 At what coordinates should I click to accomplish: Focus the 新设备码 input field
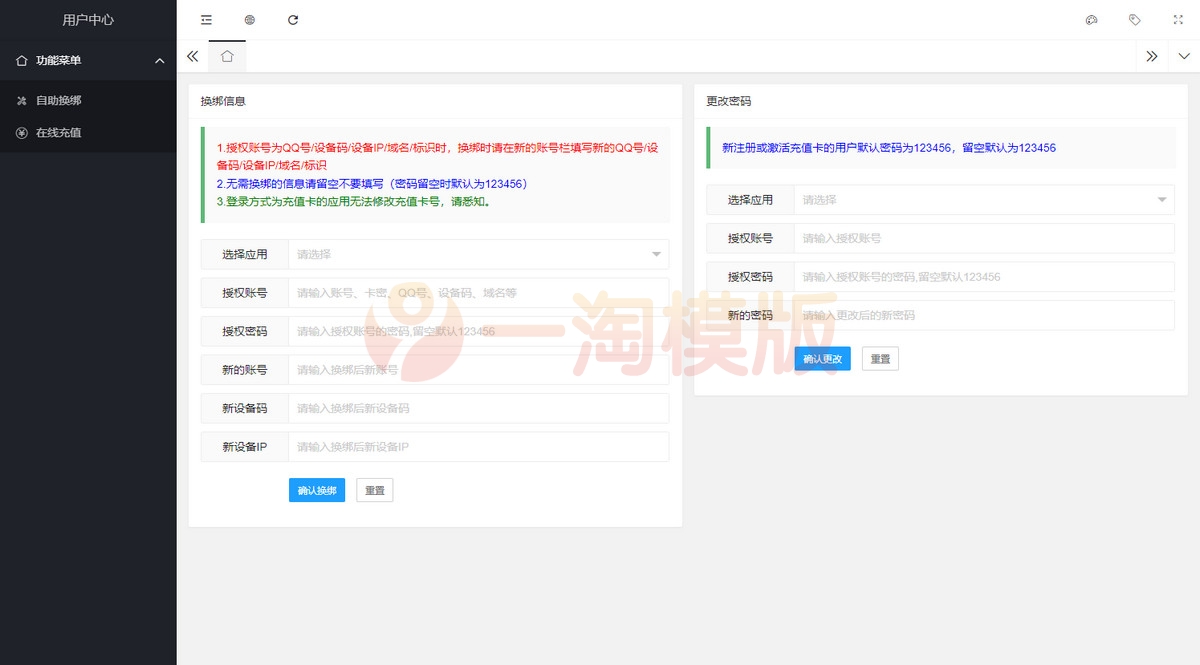tap(479, 408)
